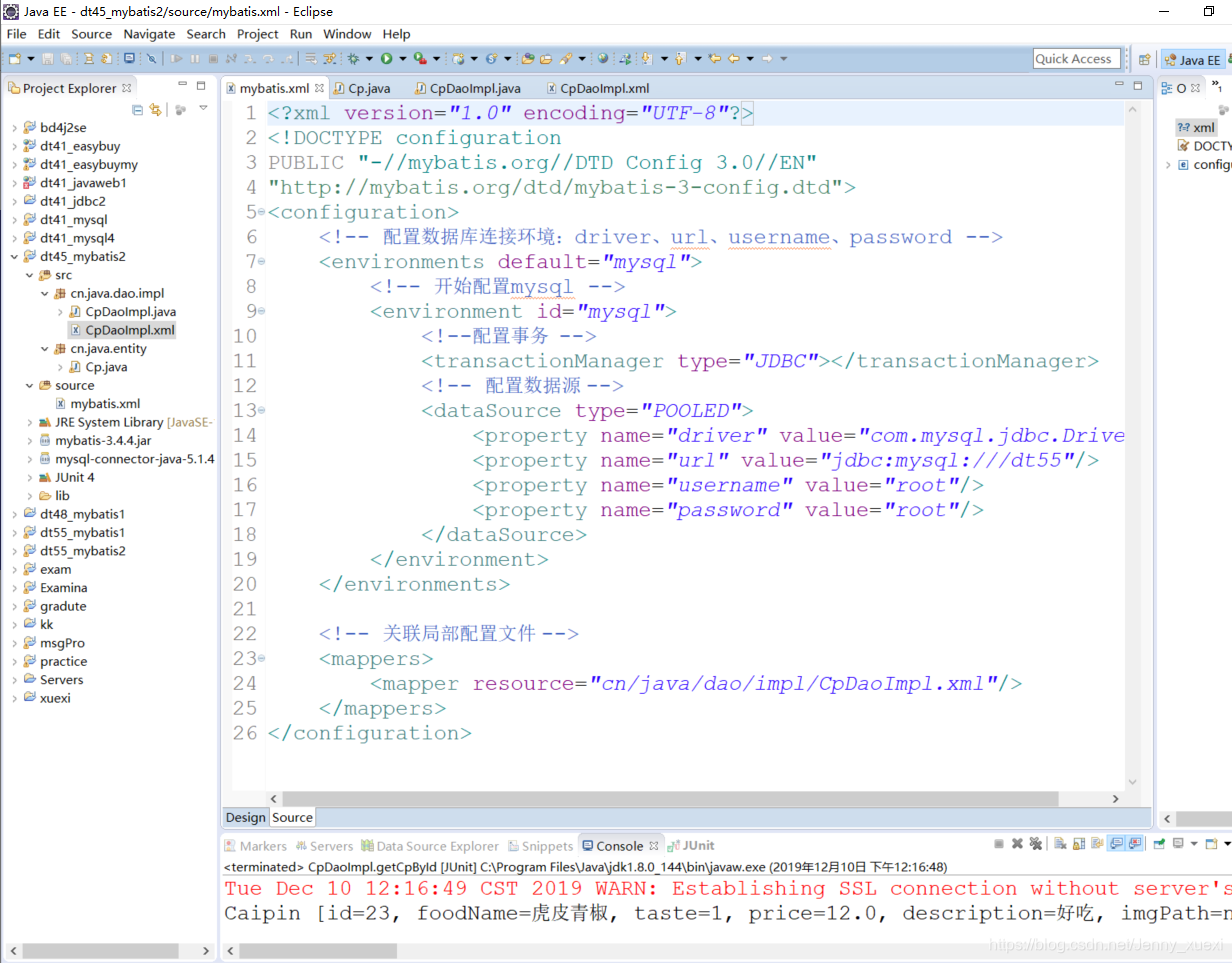Click the Clear Console icon
1232x963 pixels.
point(1060,844)
